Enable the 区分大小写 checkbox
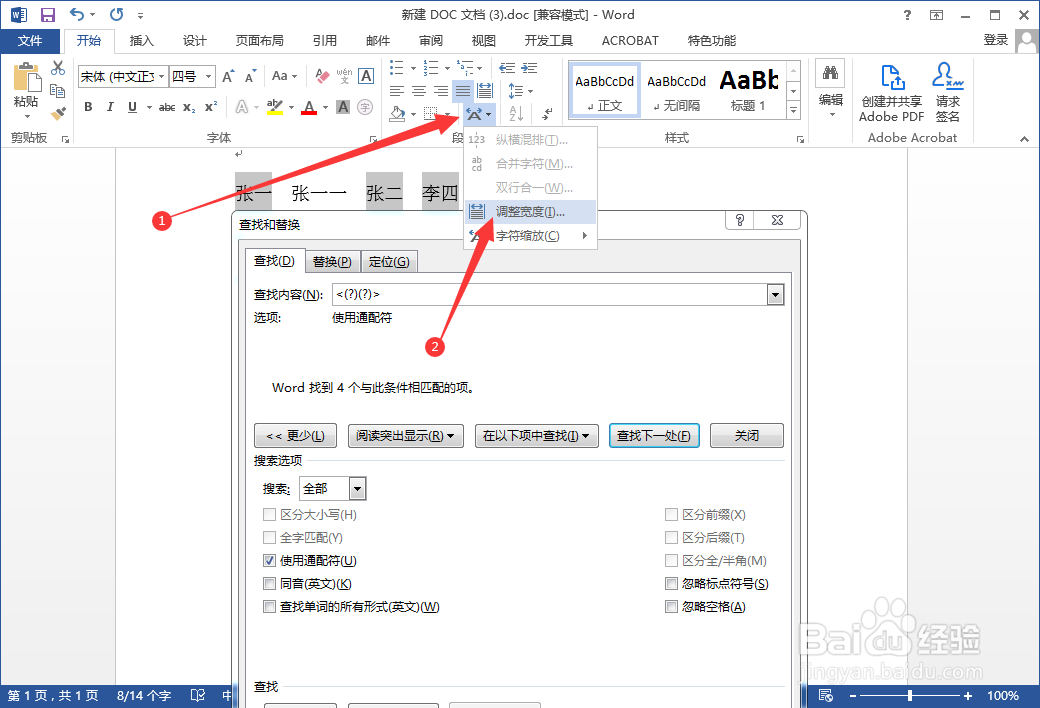This screenshot has width=1040, height=708. point(269,514)
